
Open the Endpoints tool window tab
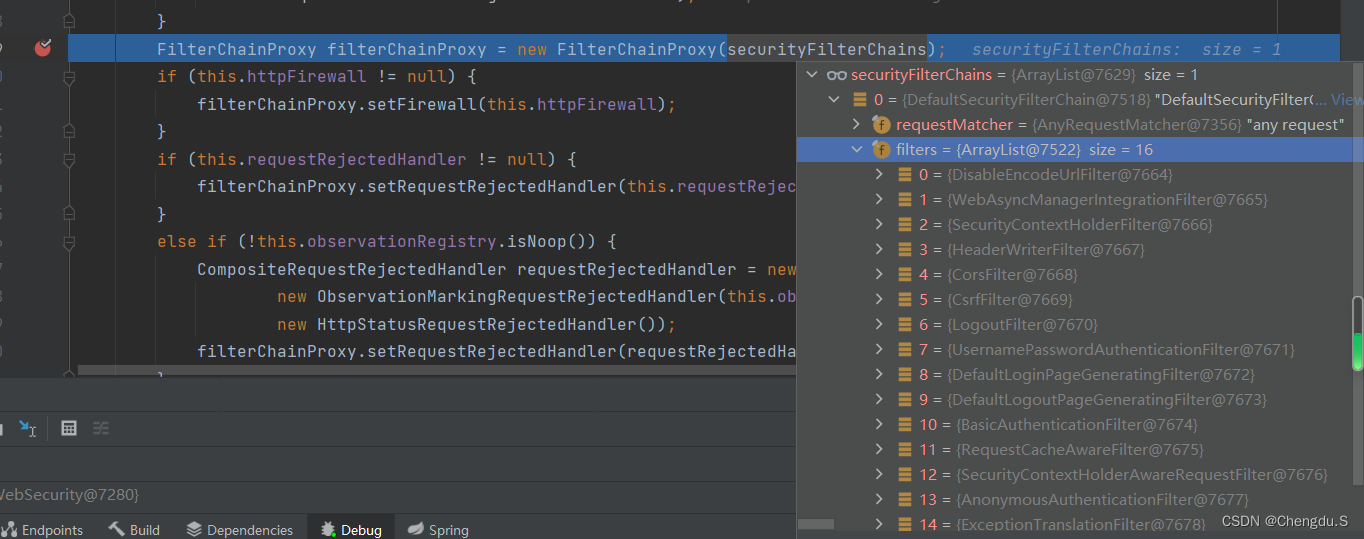[x=42, y=530]
